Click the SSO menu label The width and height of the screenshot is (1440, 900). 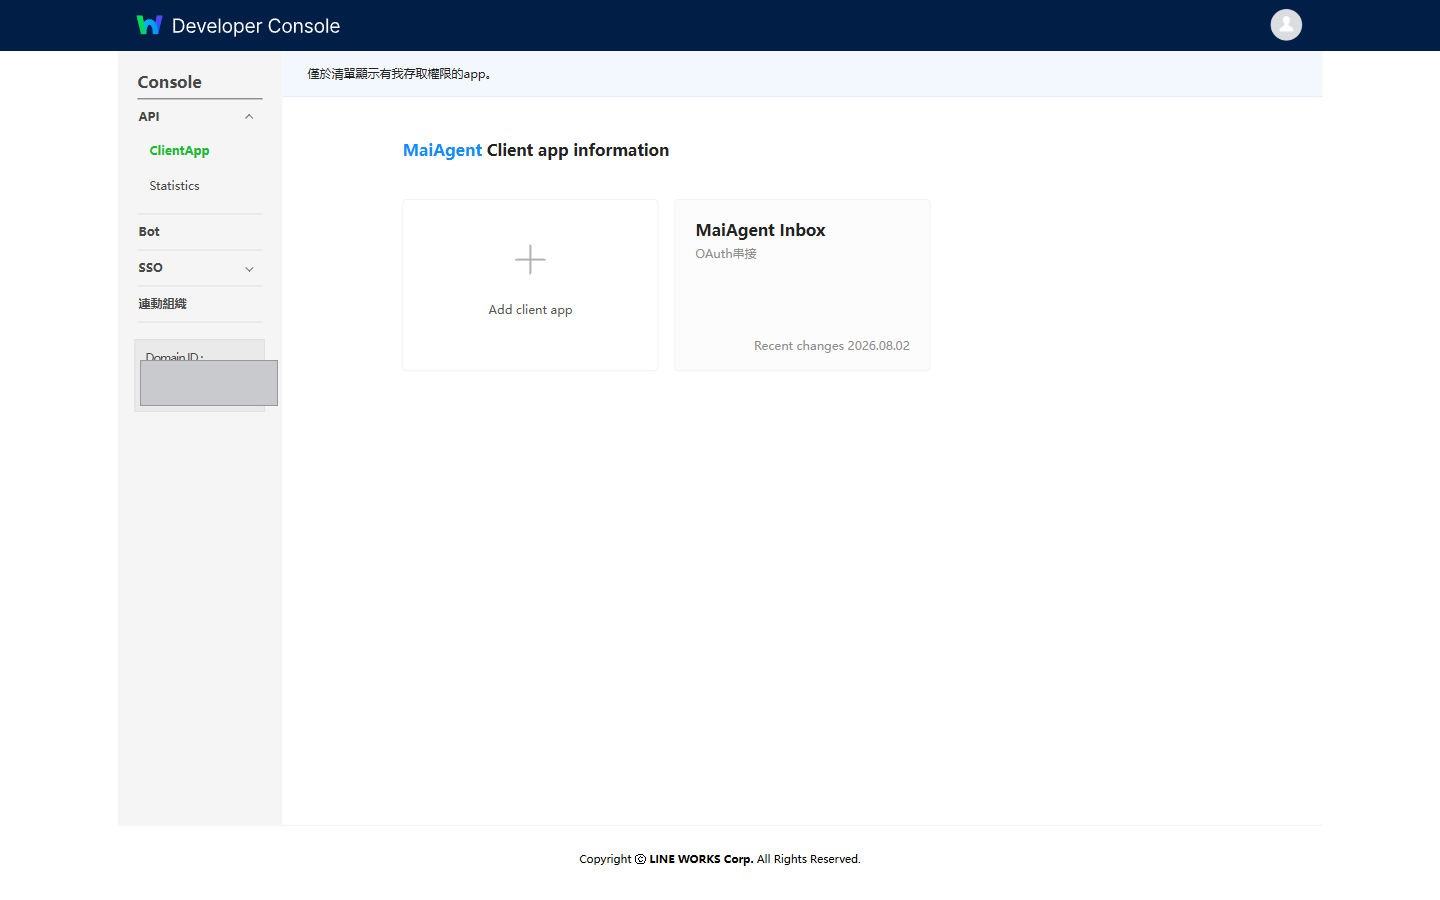pyautogui.click(x=150, y=268)
